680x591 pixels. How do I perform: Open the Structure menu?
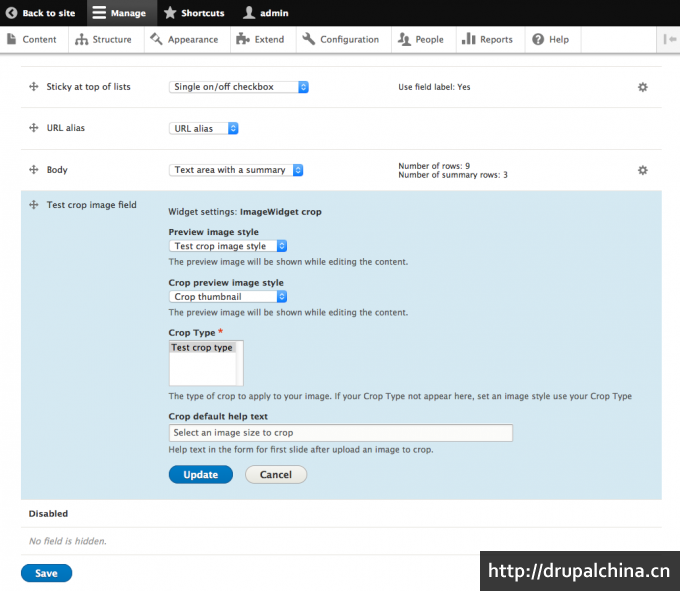104,39
